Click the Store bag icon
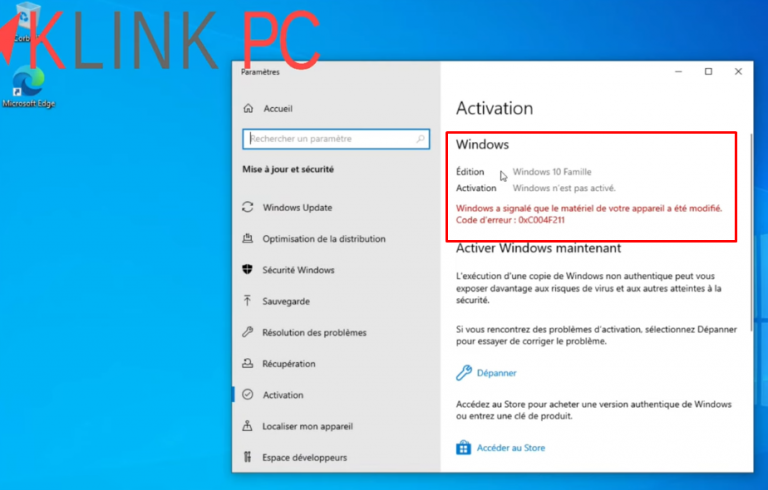 point(463,447)
